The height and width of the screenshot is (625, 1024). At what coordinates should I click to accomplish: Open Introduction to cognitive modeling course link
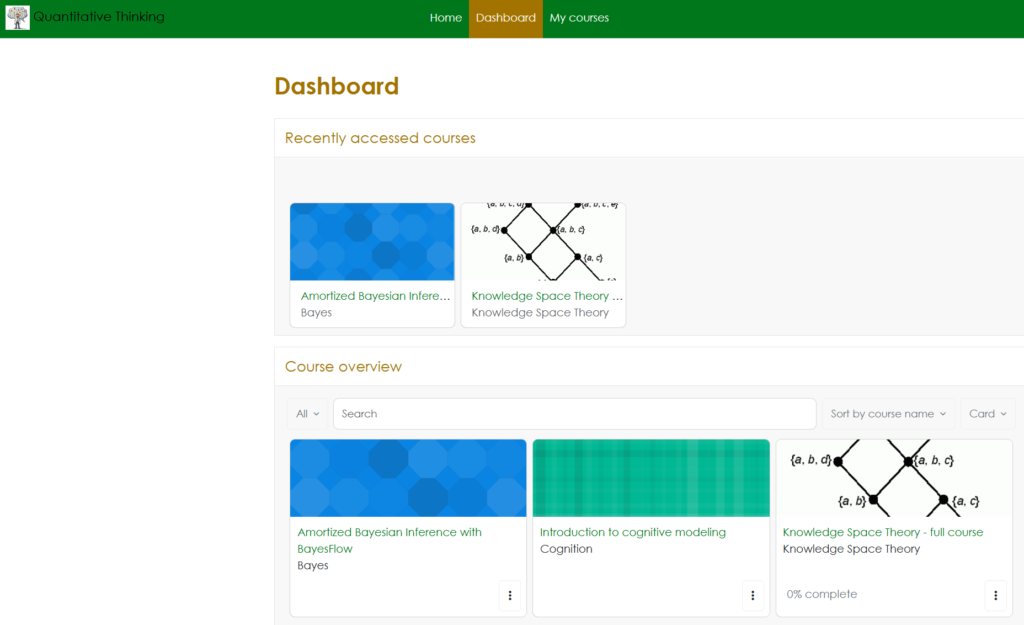click(632, 532)
